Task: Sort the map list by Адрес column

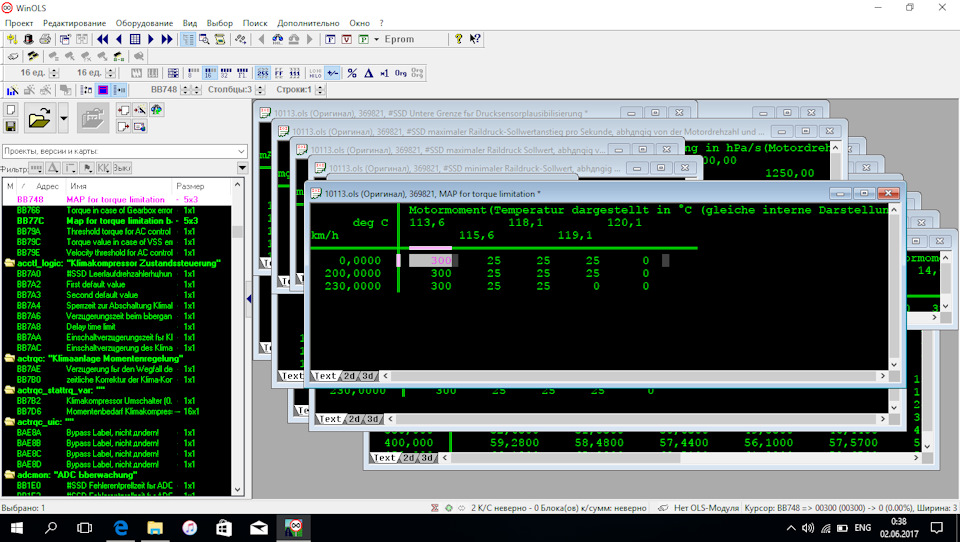Action: 47,186
